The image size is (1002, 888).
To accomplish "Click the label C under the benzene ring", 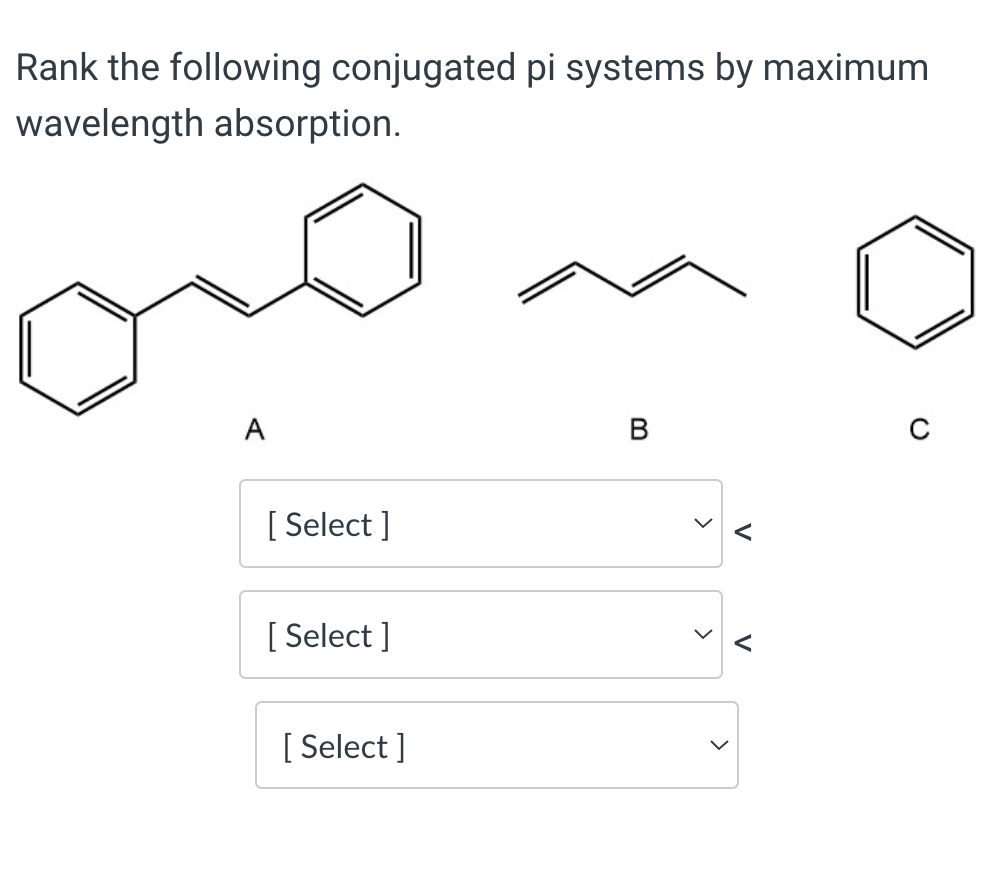I will coord(919,429).
